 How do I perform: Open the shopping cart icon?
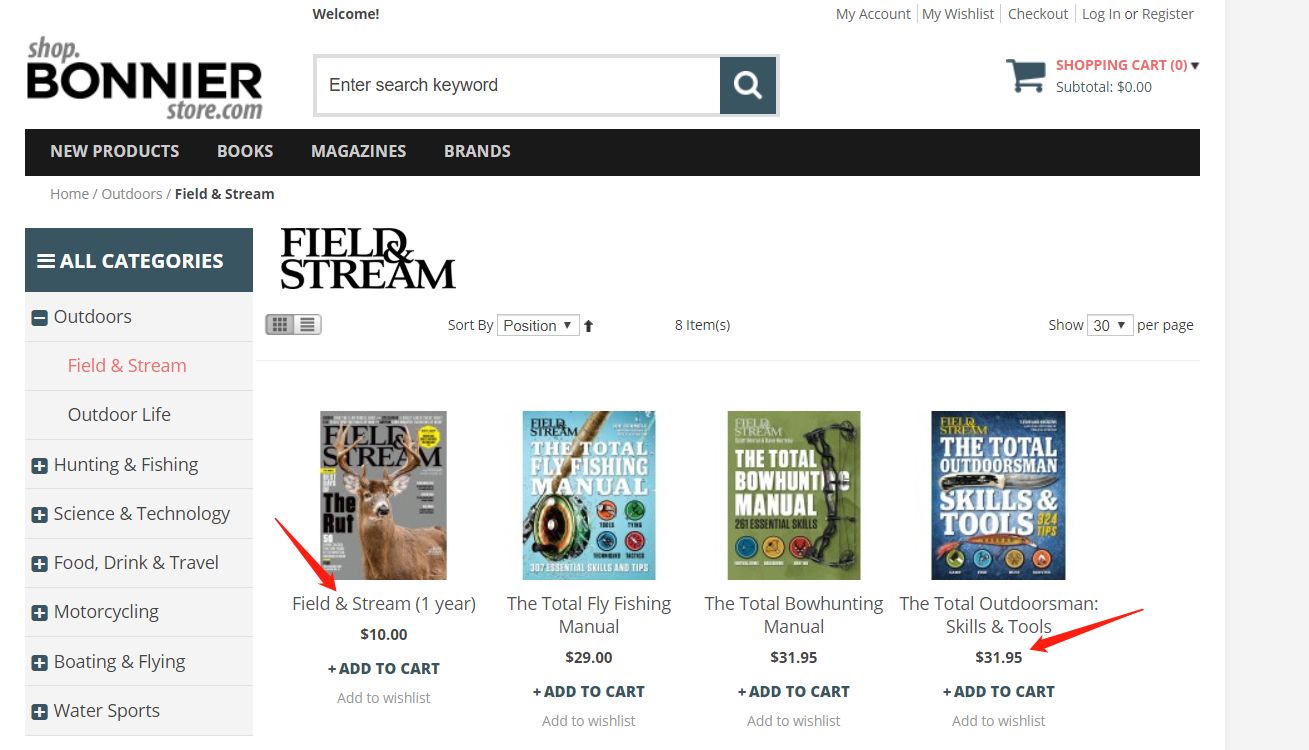tap(1026, 76)
